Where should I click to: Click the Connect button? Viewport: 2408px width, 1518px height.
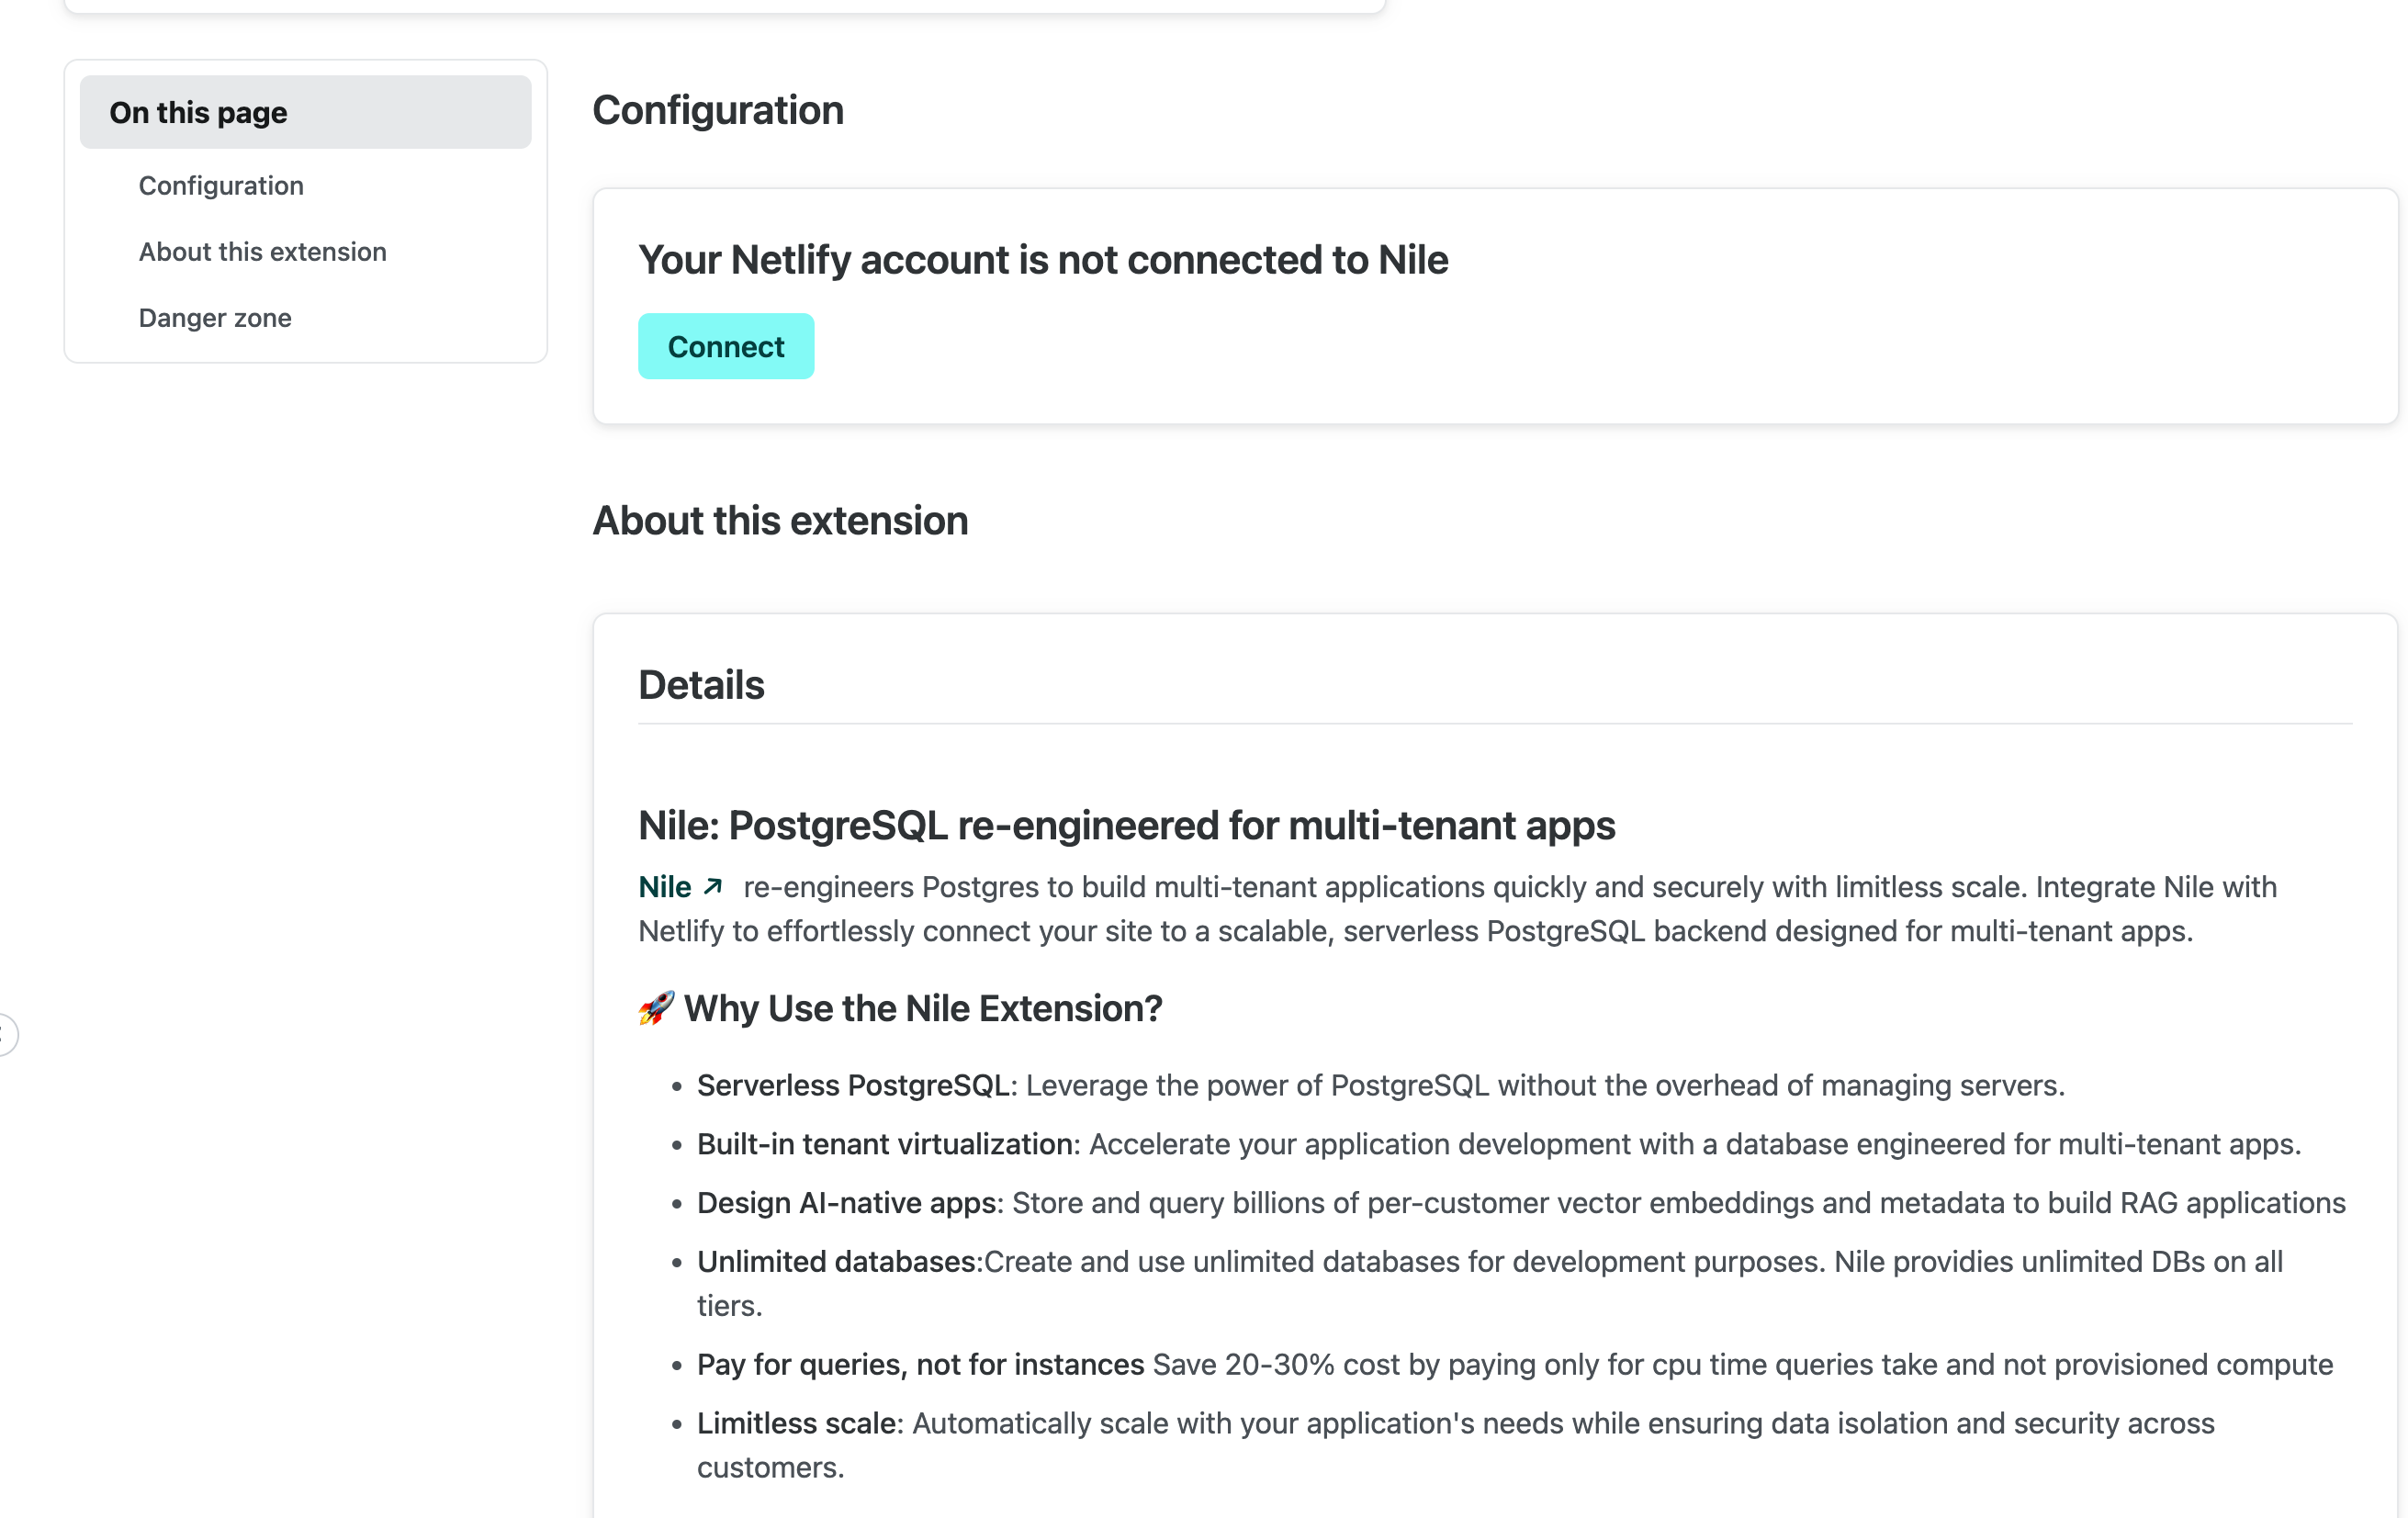pos(725,347)
